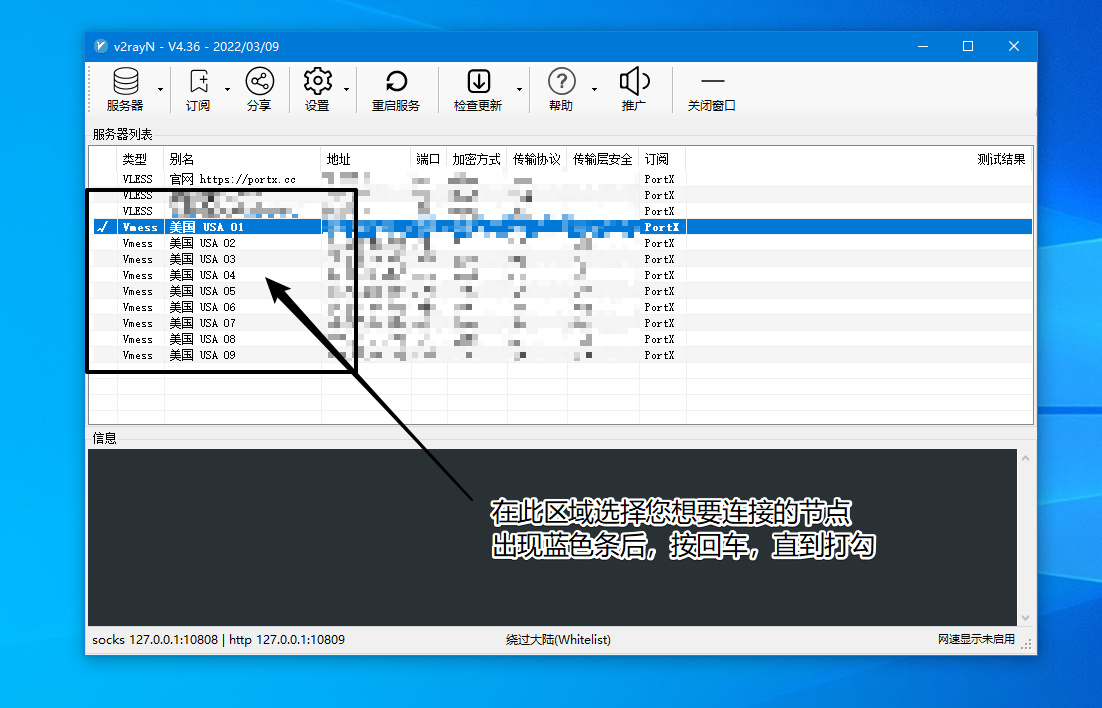The image size is (1102, 708).
Task: Click the 分享 (Share) icon
Action: [259, 82]
